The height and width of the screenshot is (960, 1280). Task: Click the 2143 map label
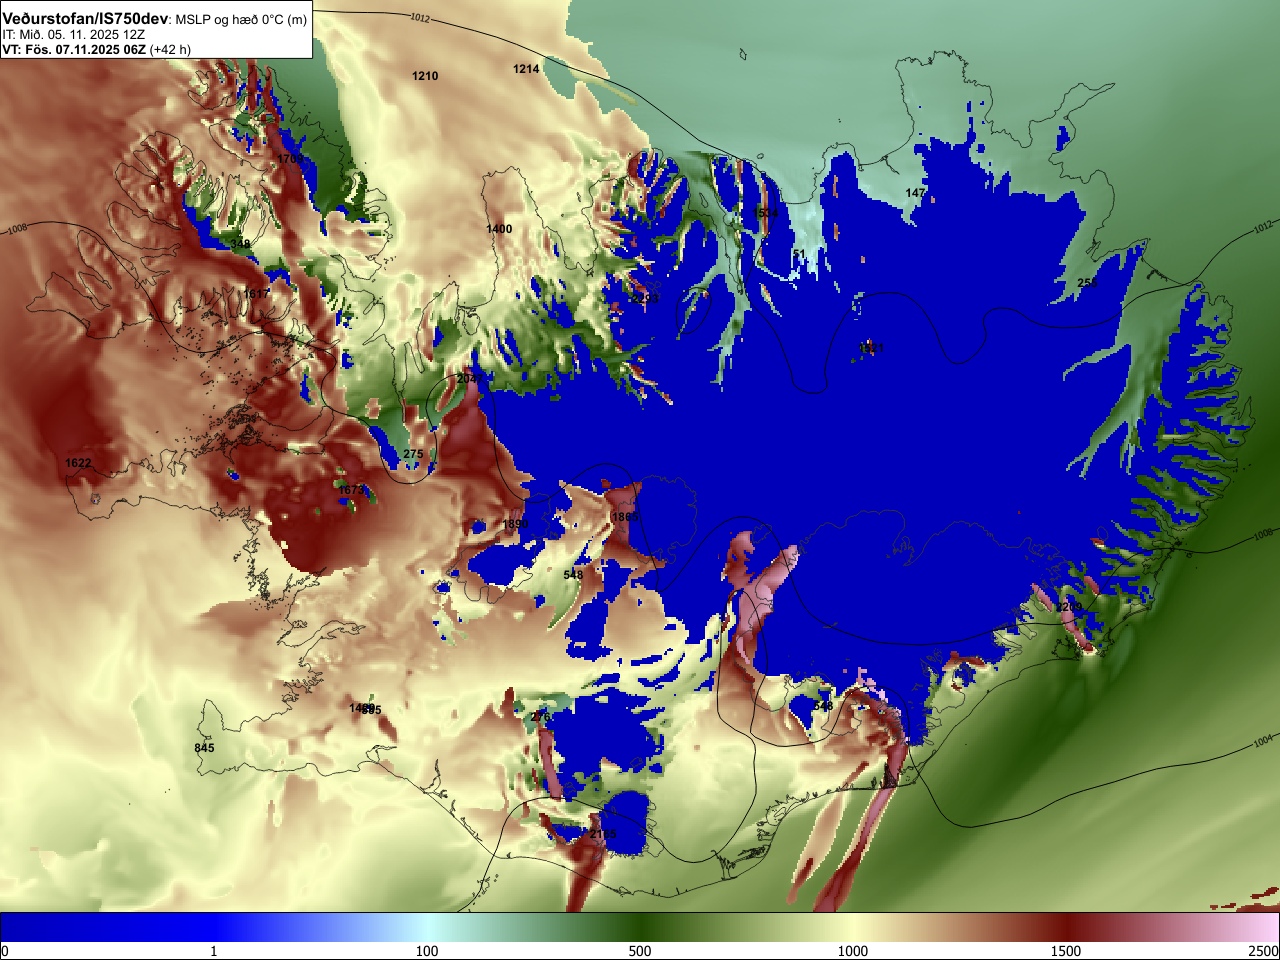(603, 834)
